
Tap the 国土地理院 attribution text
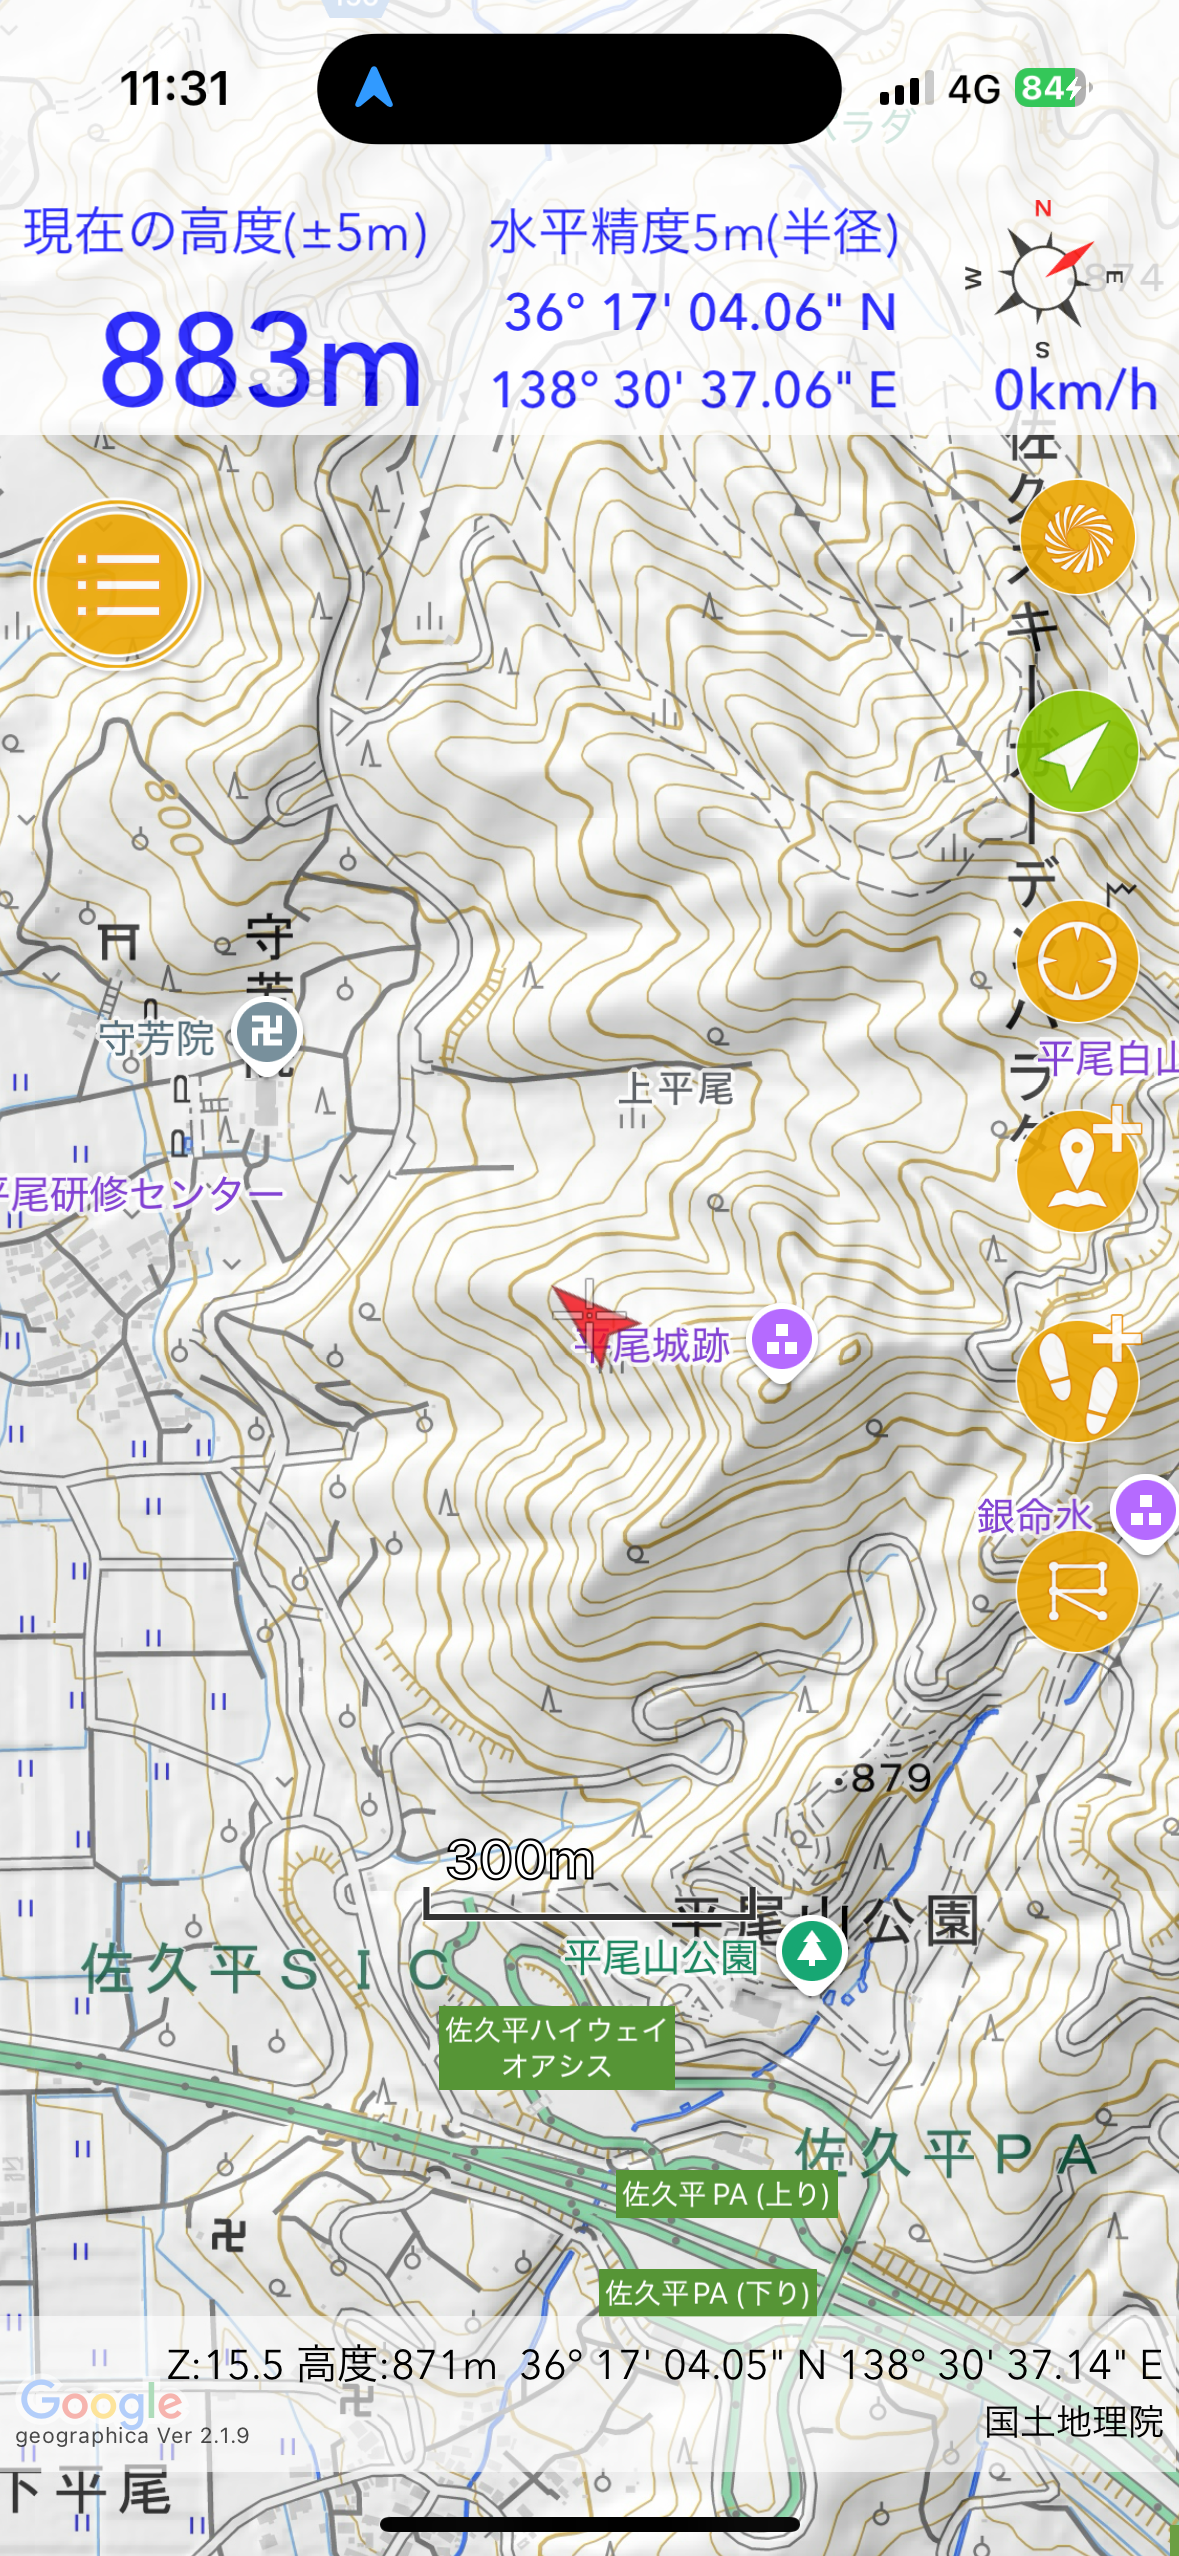(x=1073, y=2422)
